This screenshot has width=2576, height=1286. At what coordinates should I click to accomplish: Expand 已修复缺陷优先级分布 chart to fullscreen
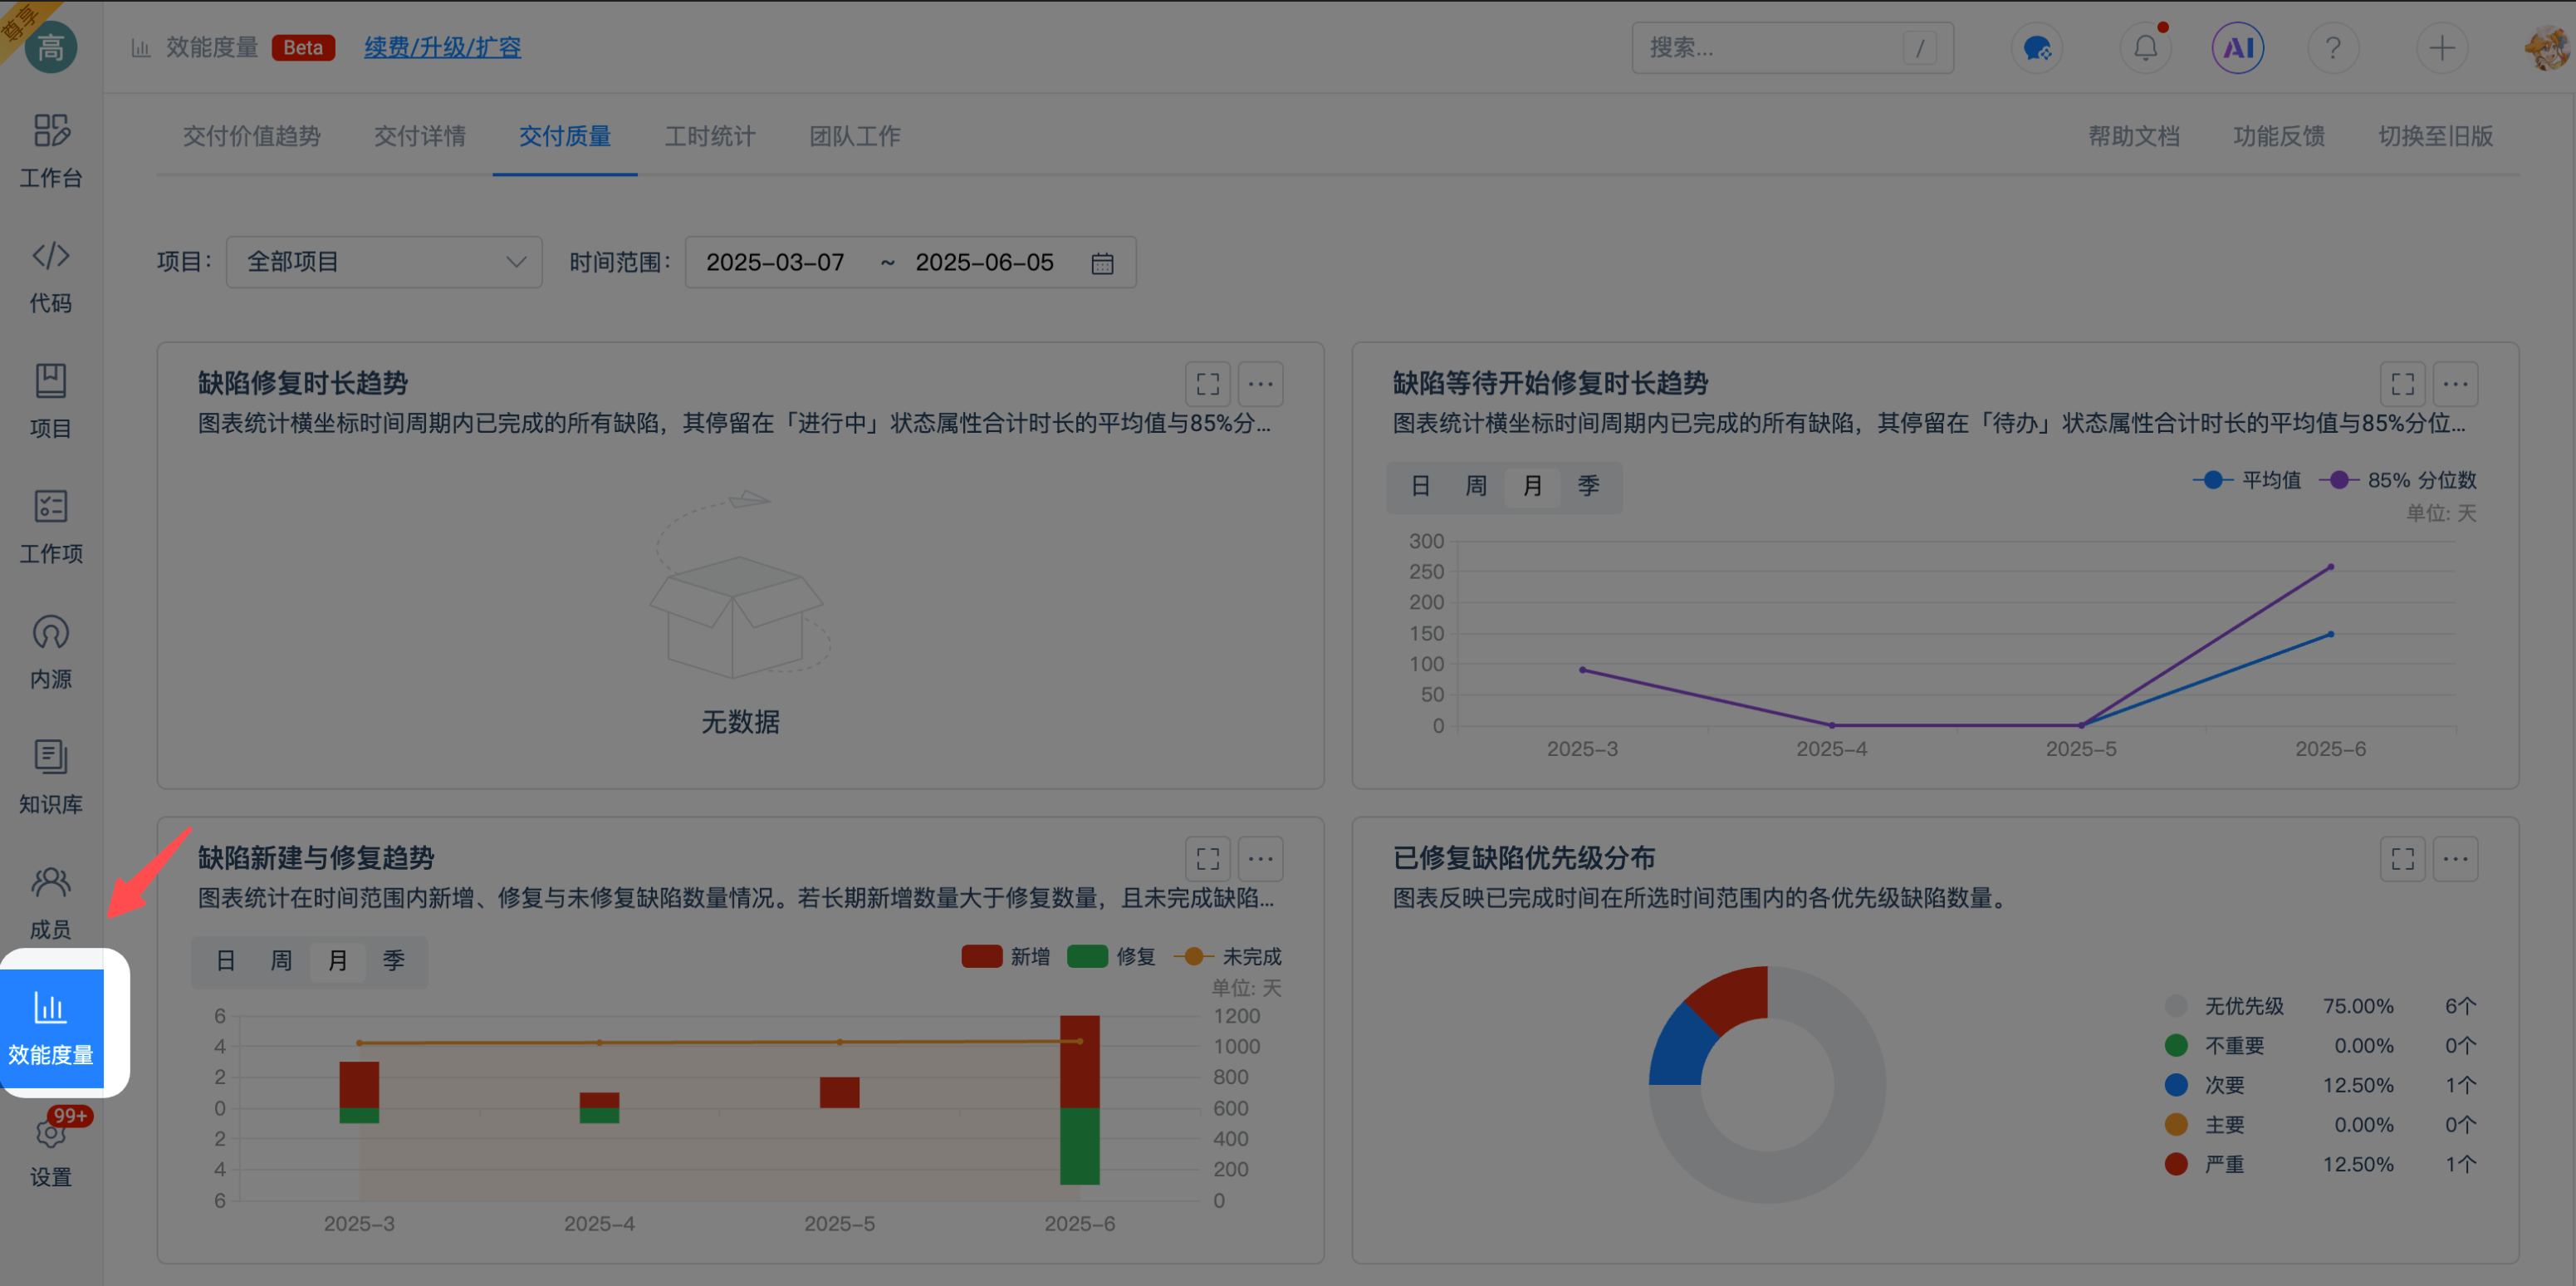pyautogui.click(x=2403, y=859)
